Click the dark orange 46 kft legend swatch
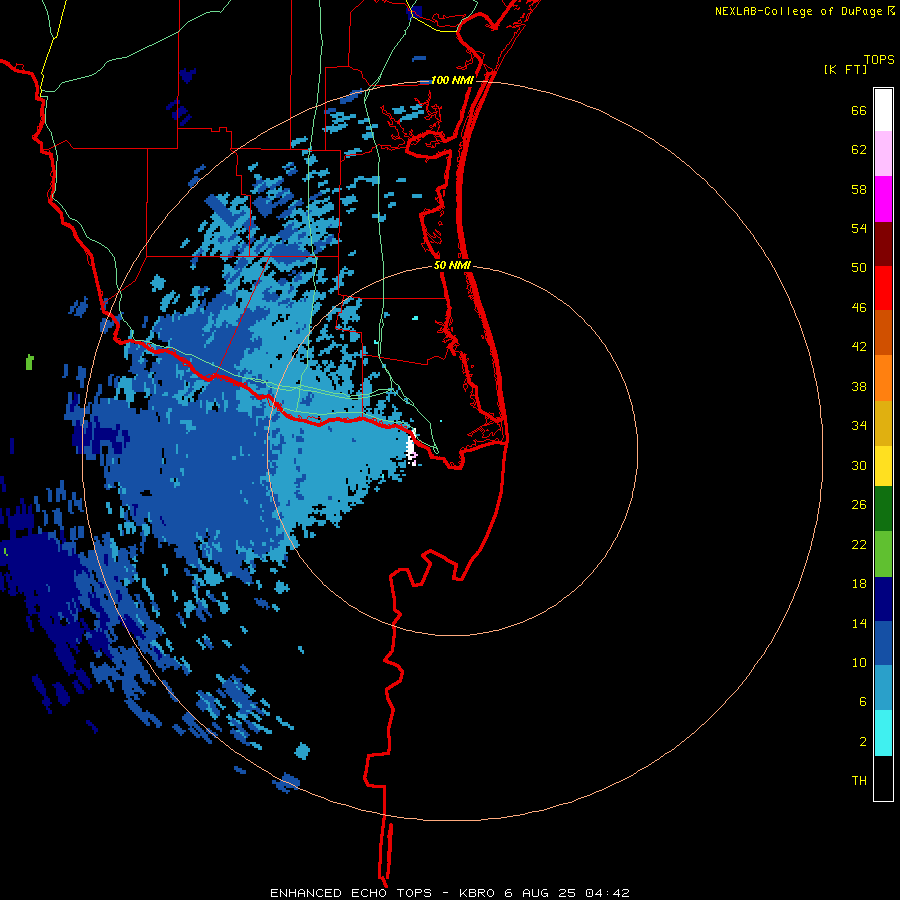The image size is (900, 900). 883,332
